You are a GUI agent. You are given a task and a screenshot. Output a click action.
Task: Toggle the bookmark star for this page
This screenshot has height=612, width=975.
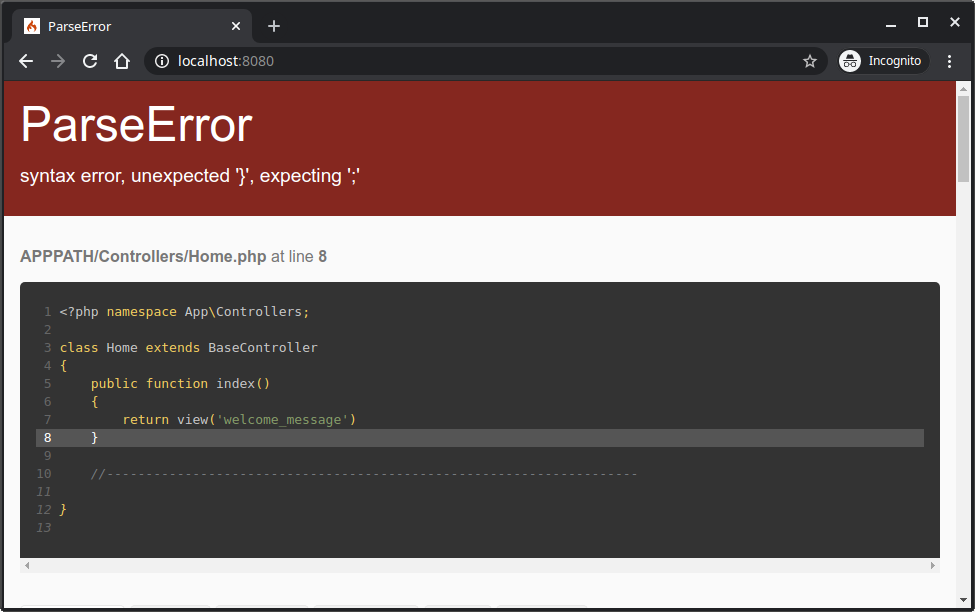810,61
